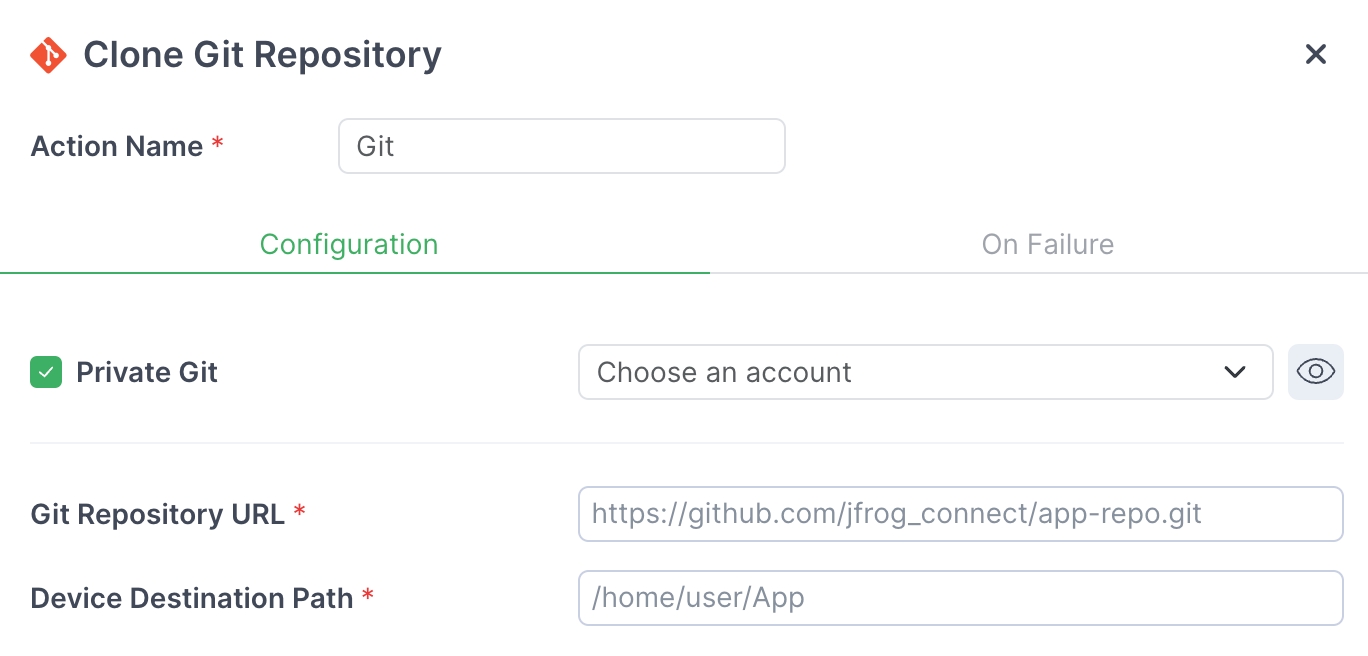Click the red asterisk after Device Destination Path
Viewport: 1368px width, 656px height.
368,597
